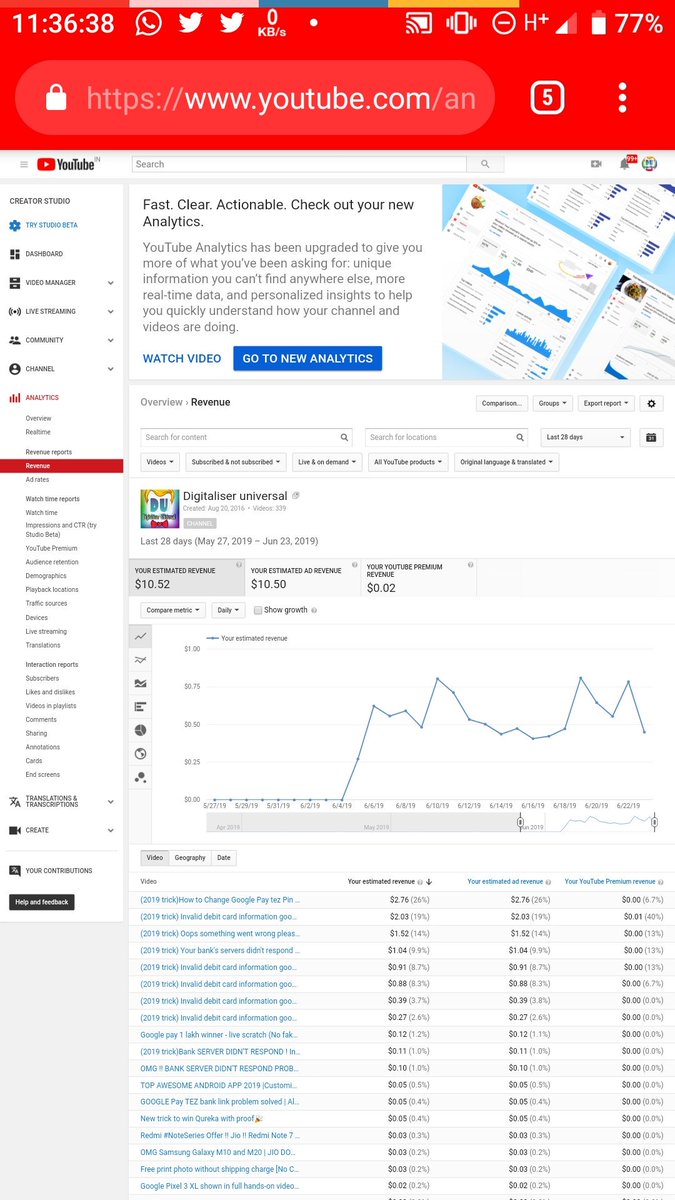Select the stacked area chart icon
Screen dimensions: 675x1200
click(x=141, y=683)
